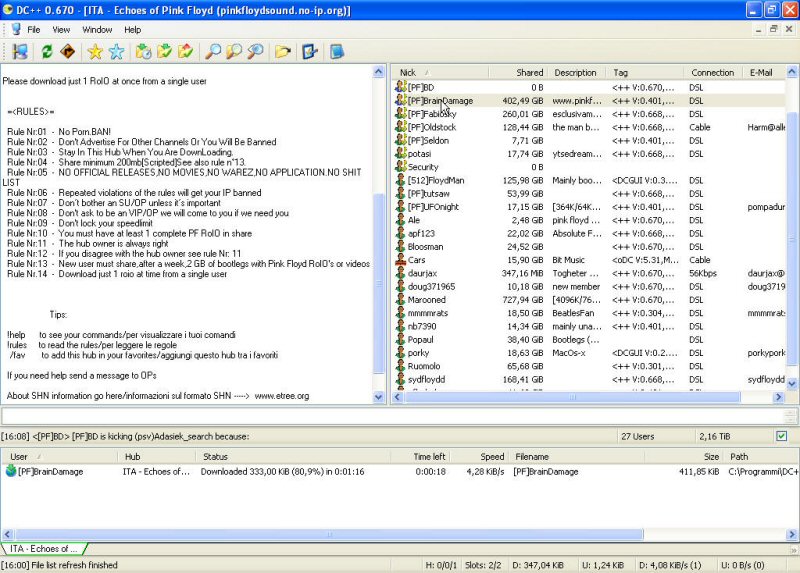Open the Notepad toolbar icon
The image size is (800, 573).
[x=337, y=51]
